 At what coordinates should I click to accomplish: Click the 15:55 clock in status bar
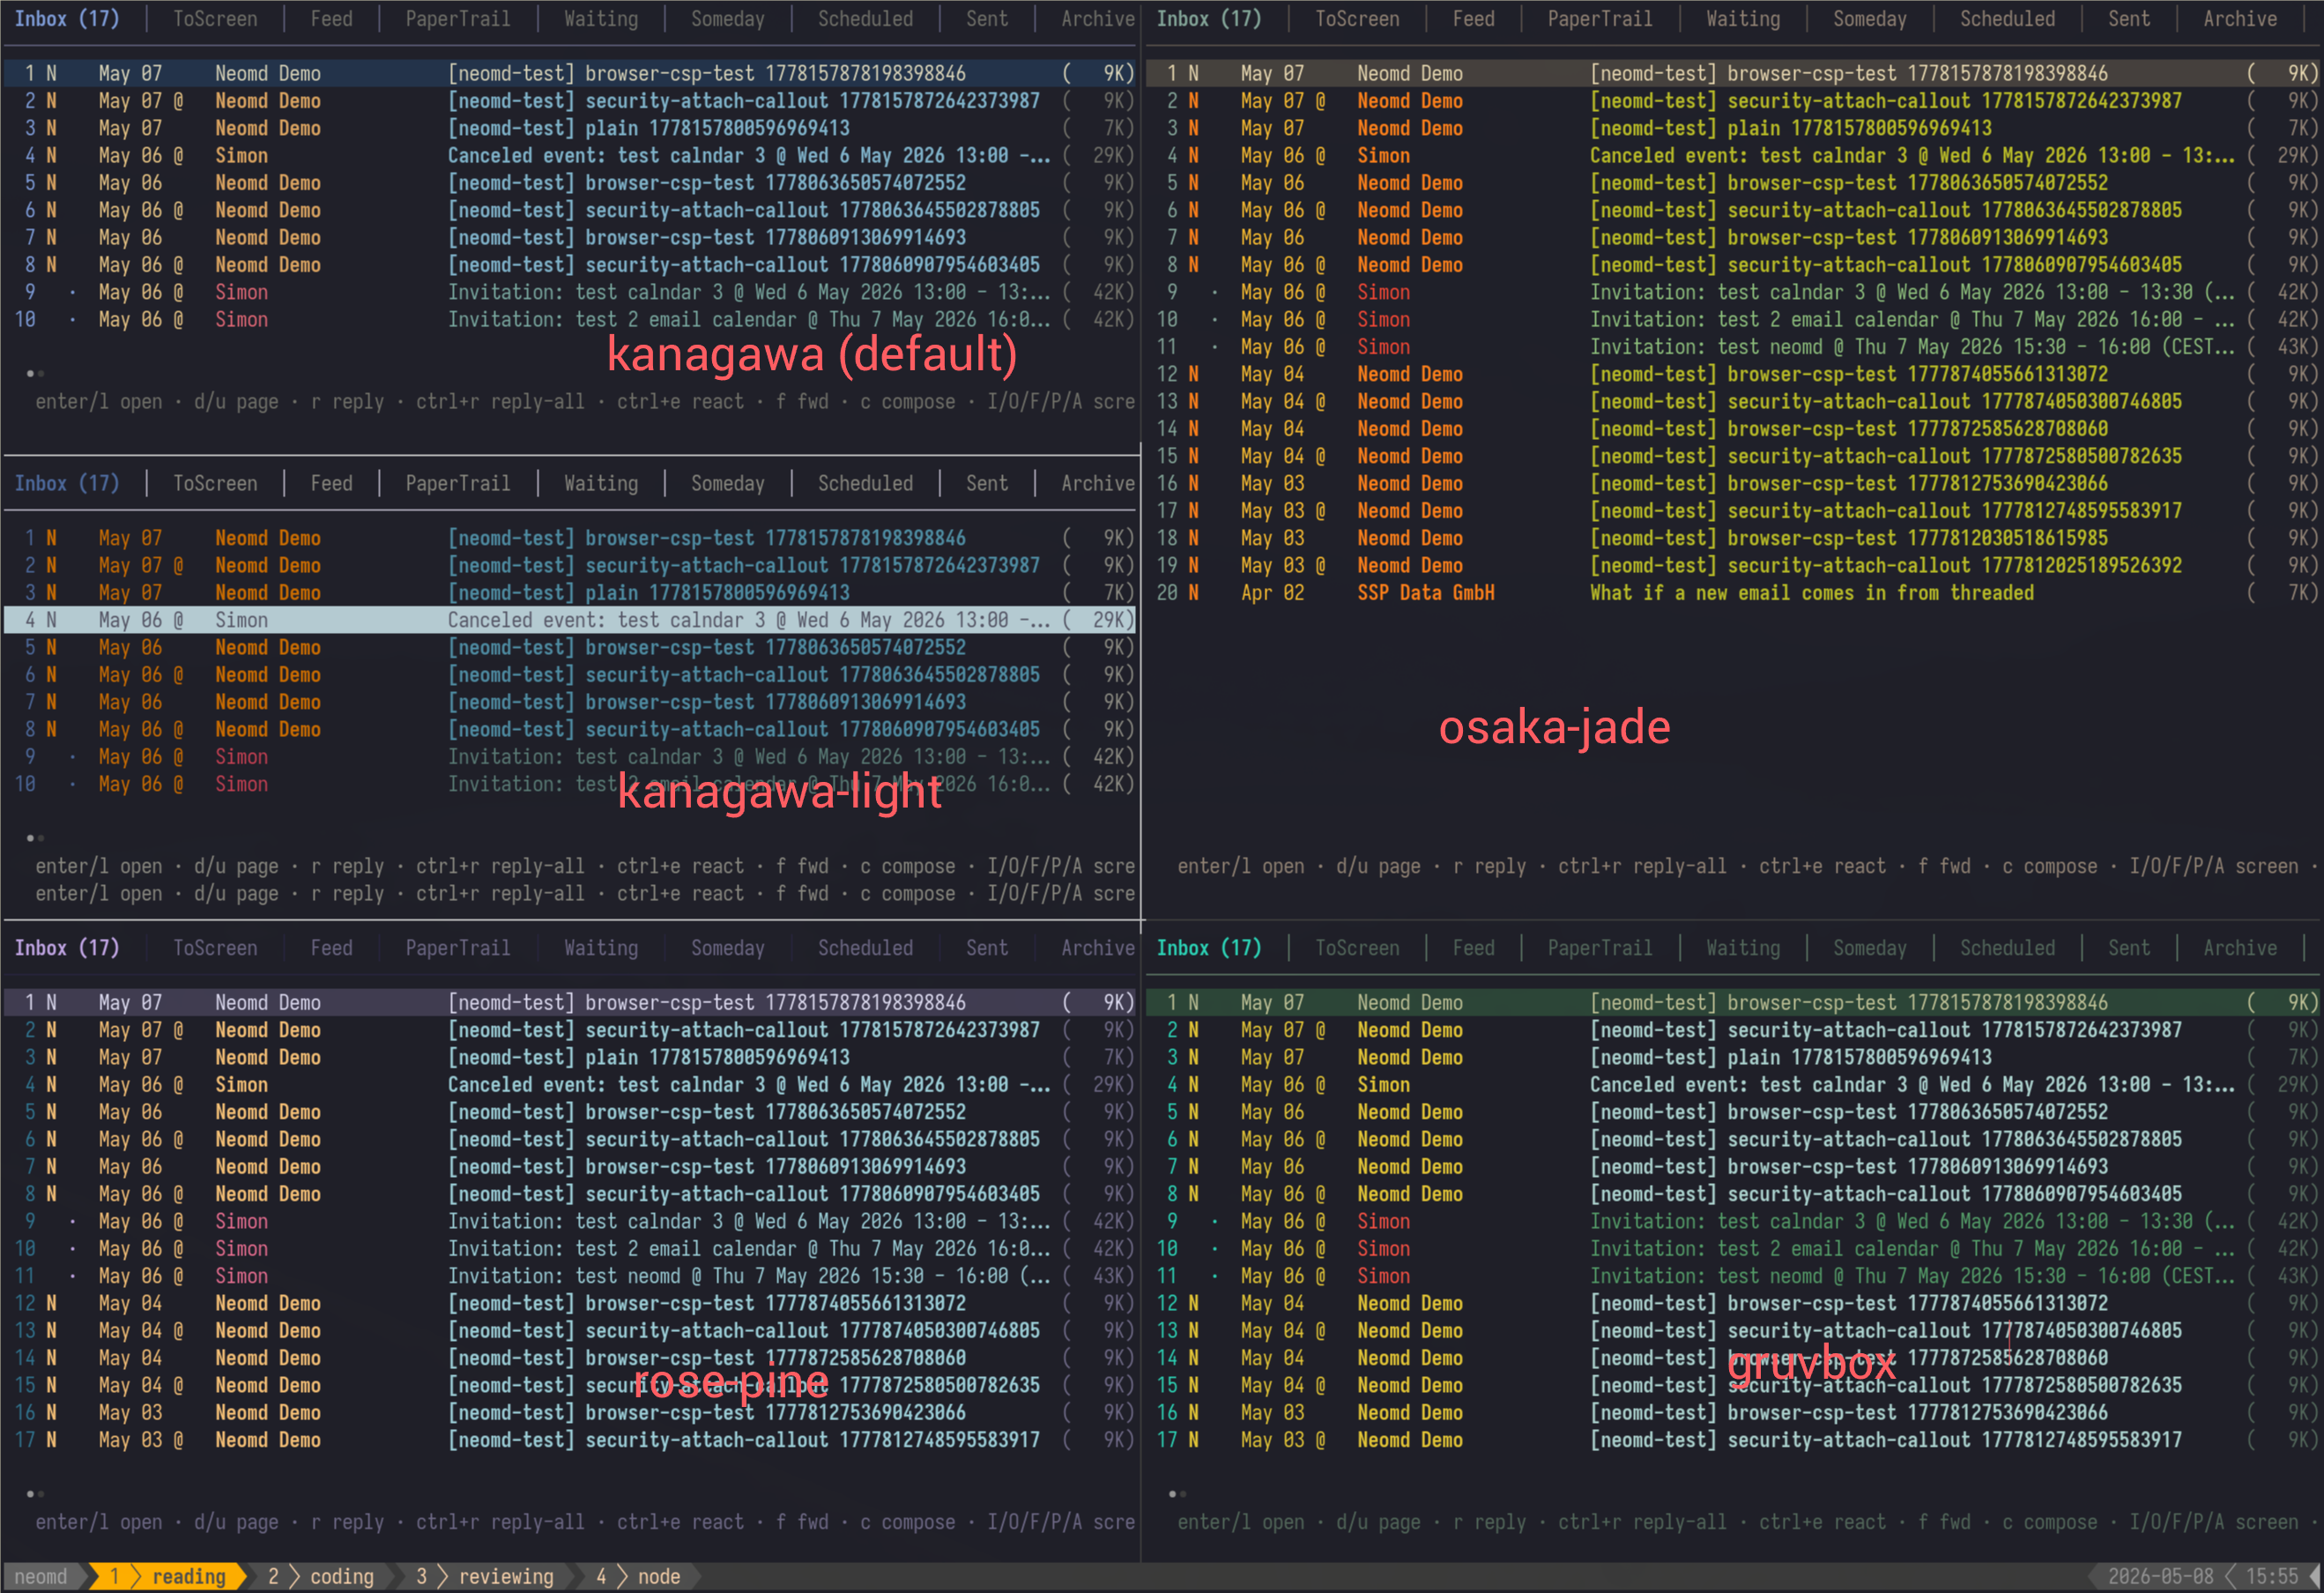[x=2271, y=1577]
